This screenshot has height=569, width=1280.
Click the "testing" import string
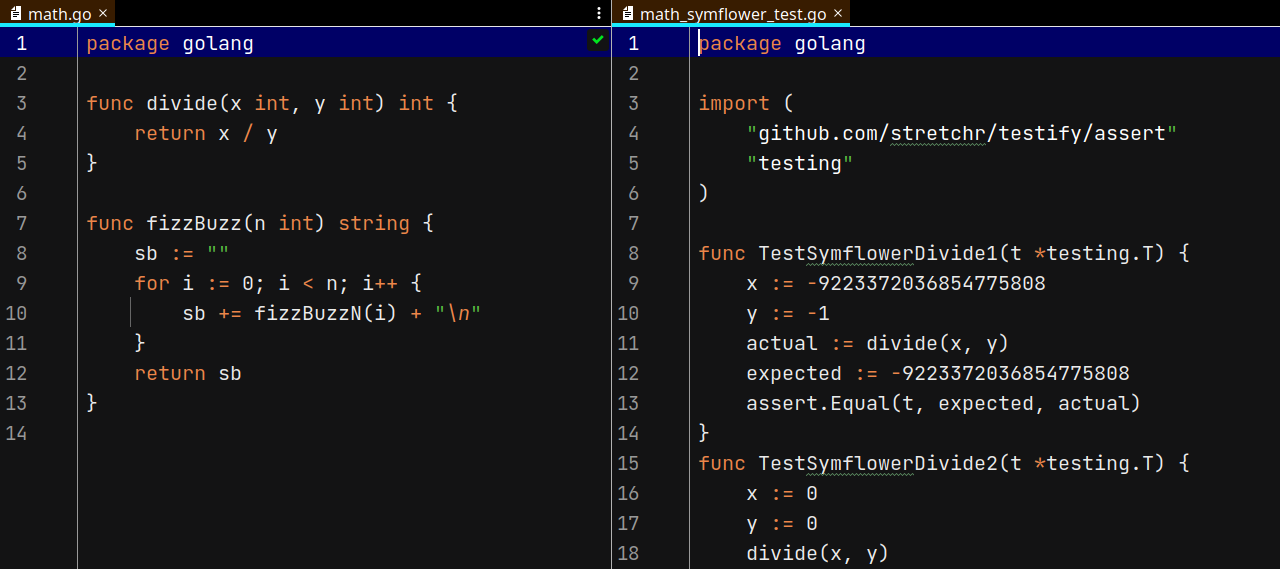(800, 163)
